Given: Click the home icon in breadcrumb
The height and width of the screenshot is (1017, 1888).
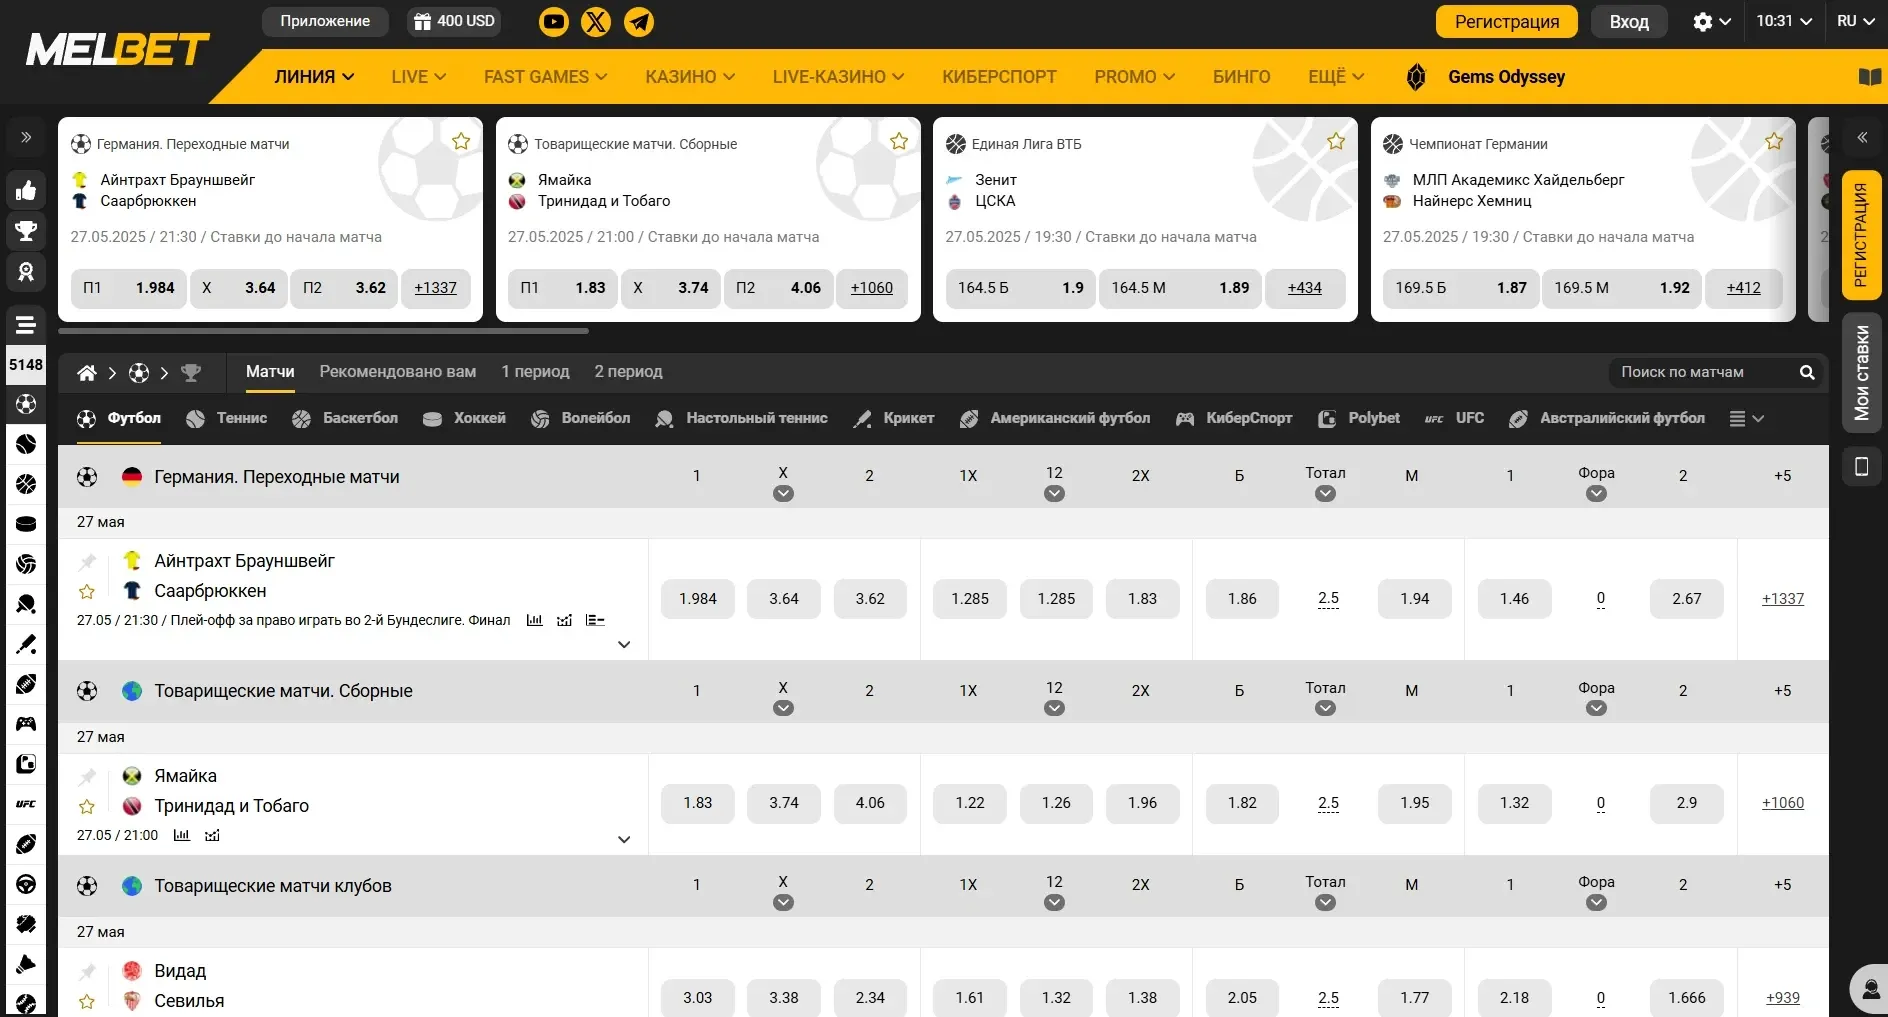Looking at the screenshot, I should tap(87, 373).
